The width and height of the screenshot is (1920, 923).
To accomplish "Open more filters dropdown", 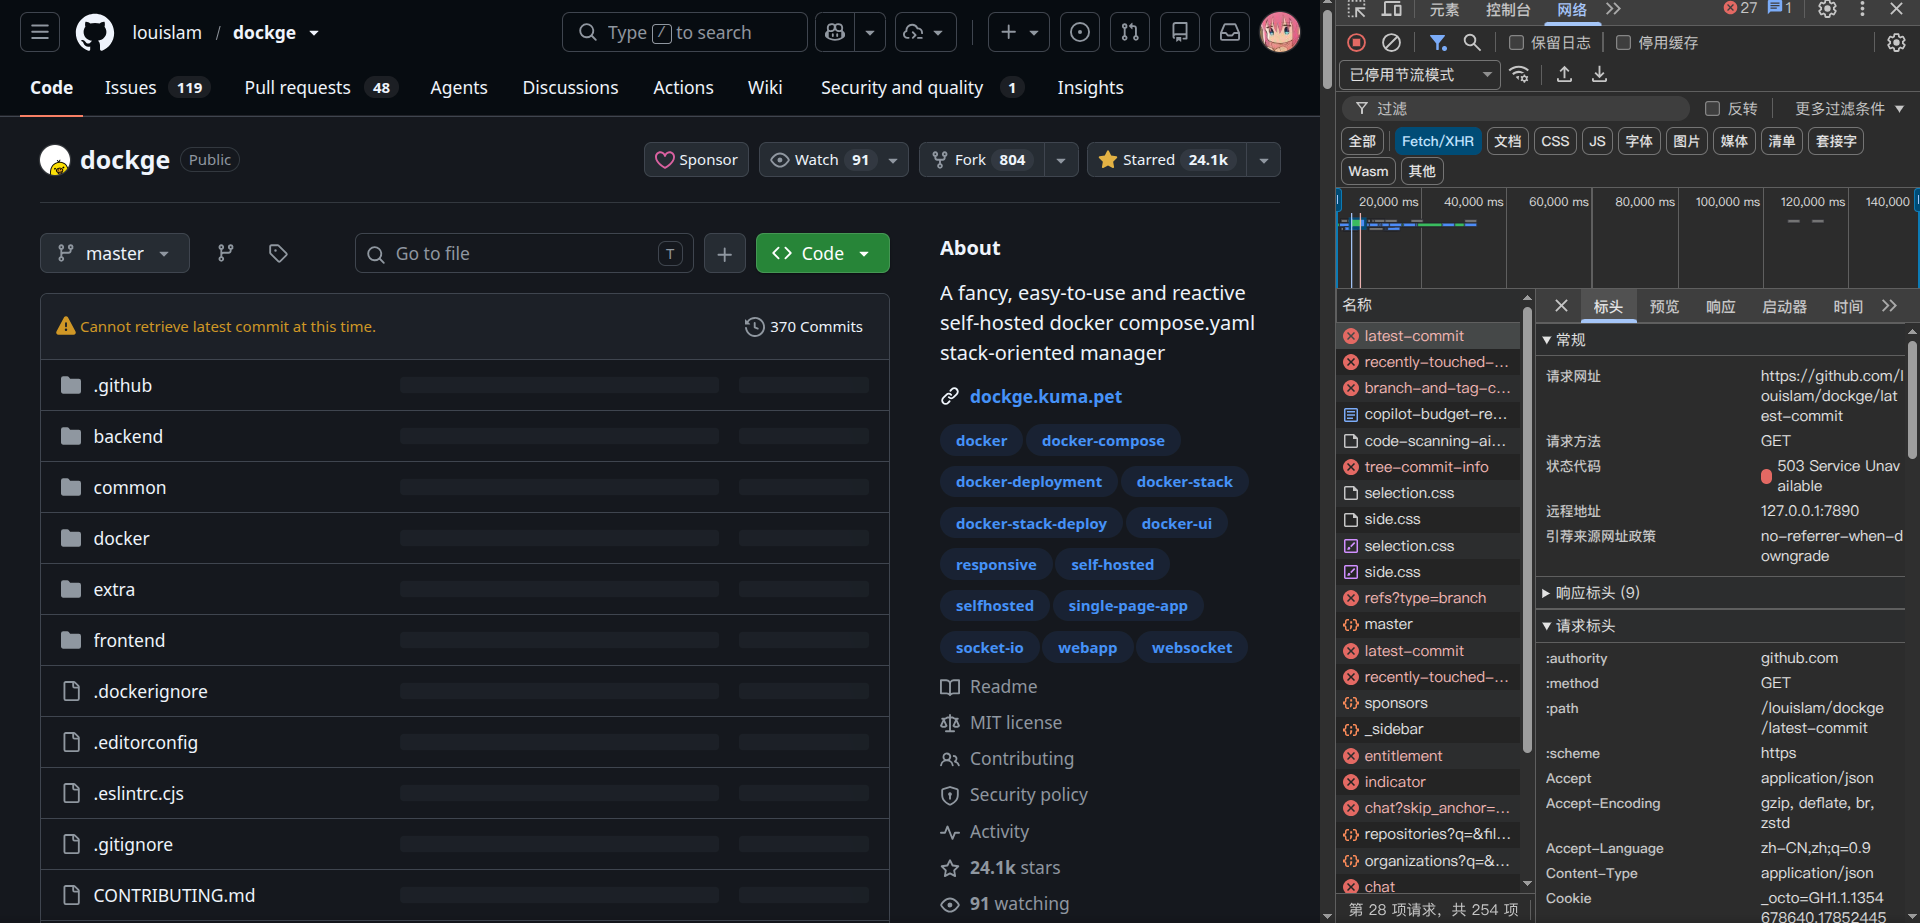I will coord(1849,108).
